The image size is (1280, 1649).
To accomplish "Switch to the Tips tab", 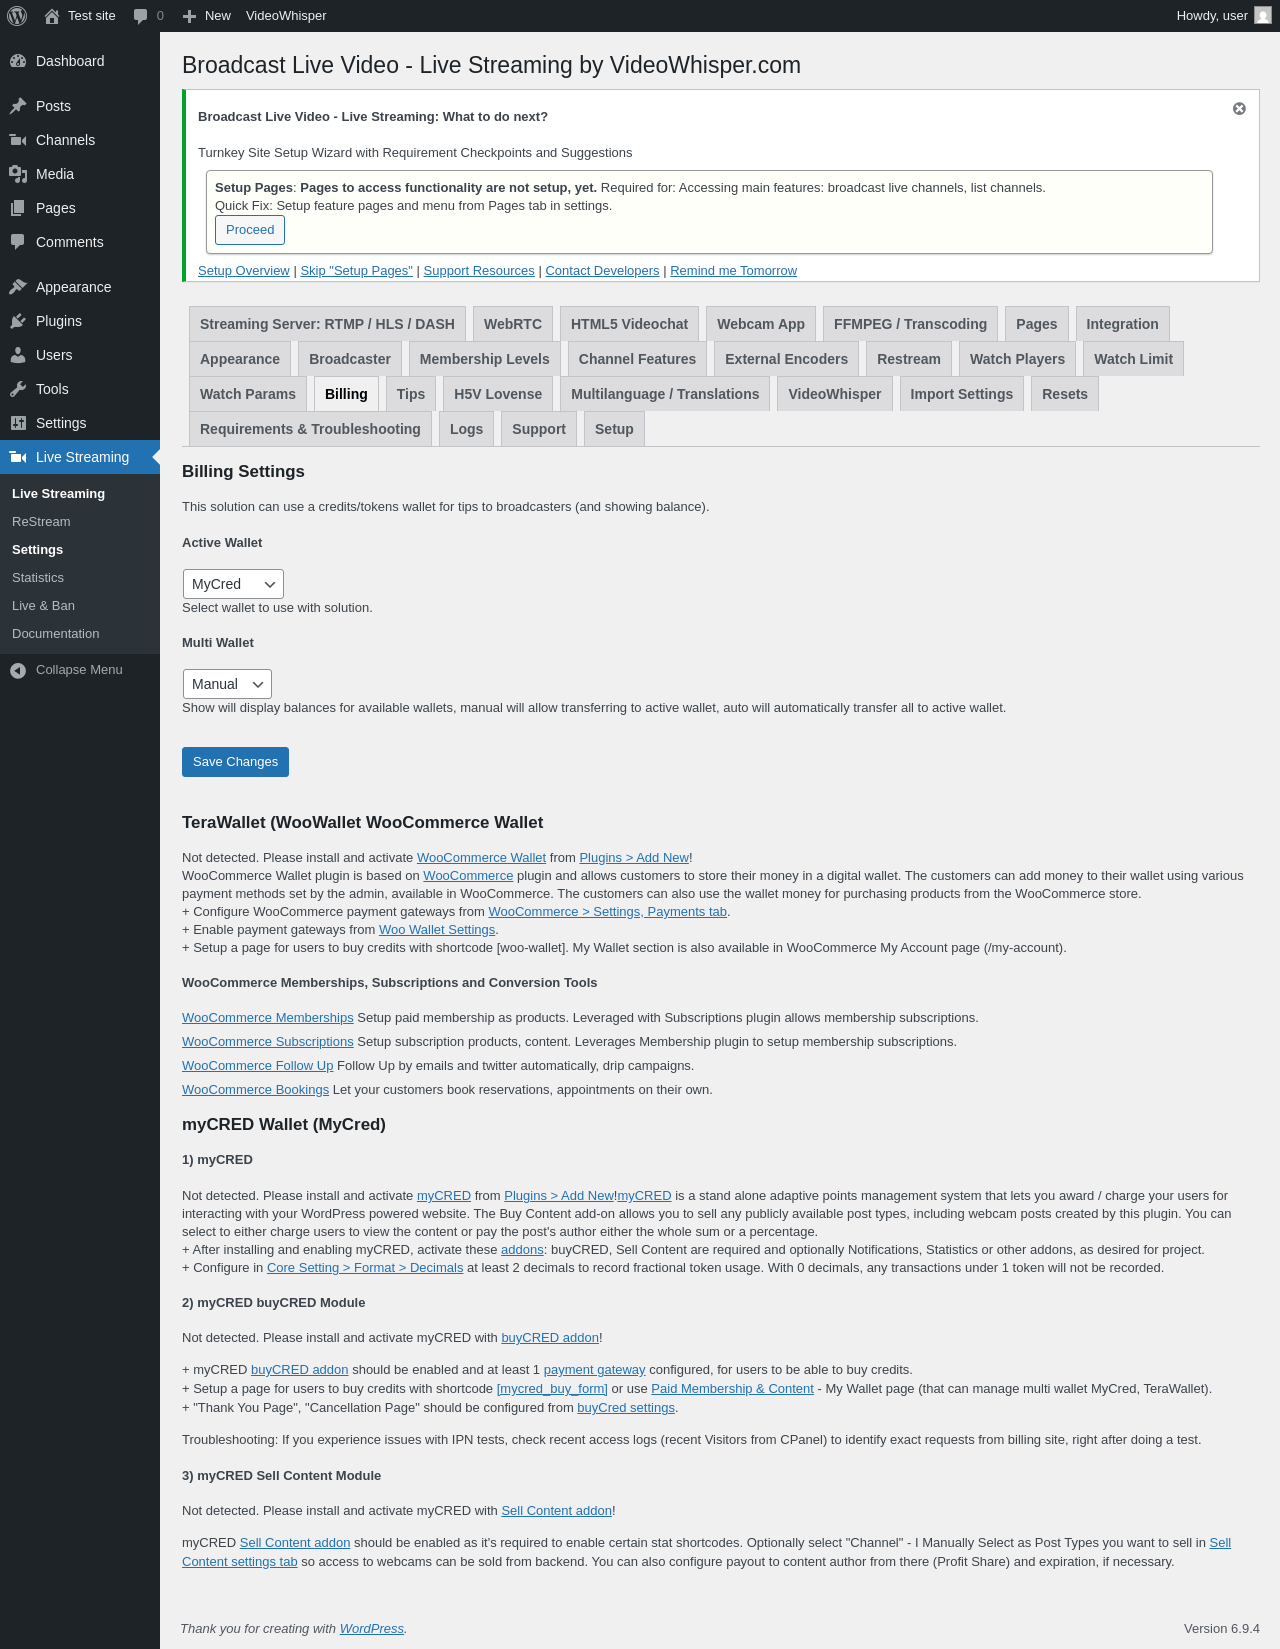I will 411,394.
